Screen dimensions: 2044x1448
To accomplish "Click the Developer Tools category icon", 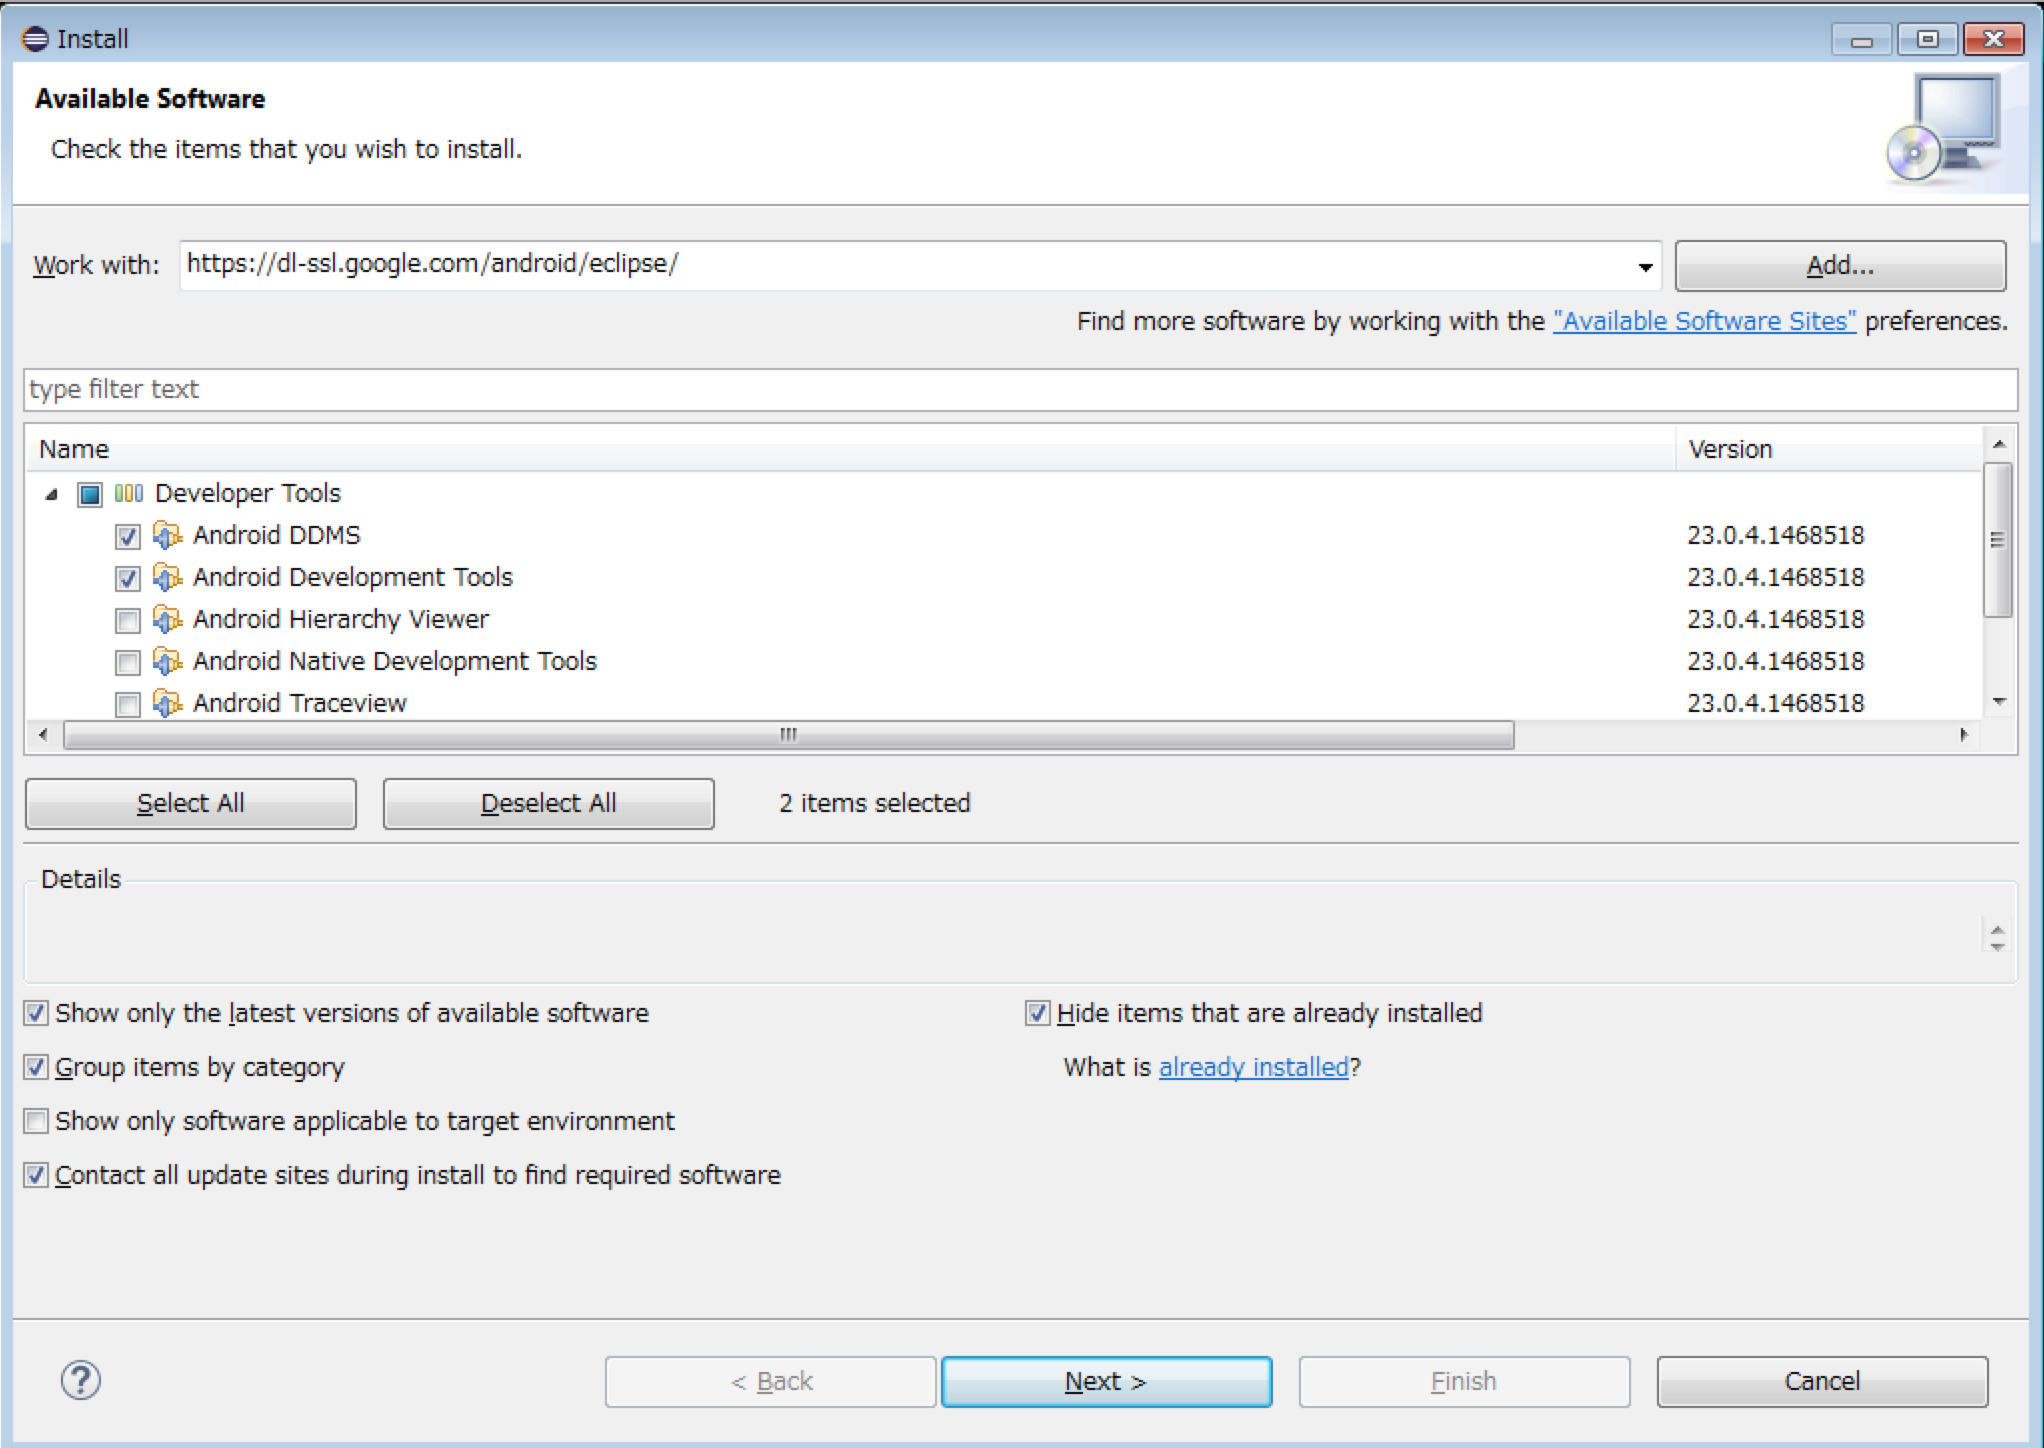I will pos(129,493).
